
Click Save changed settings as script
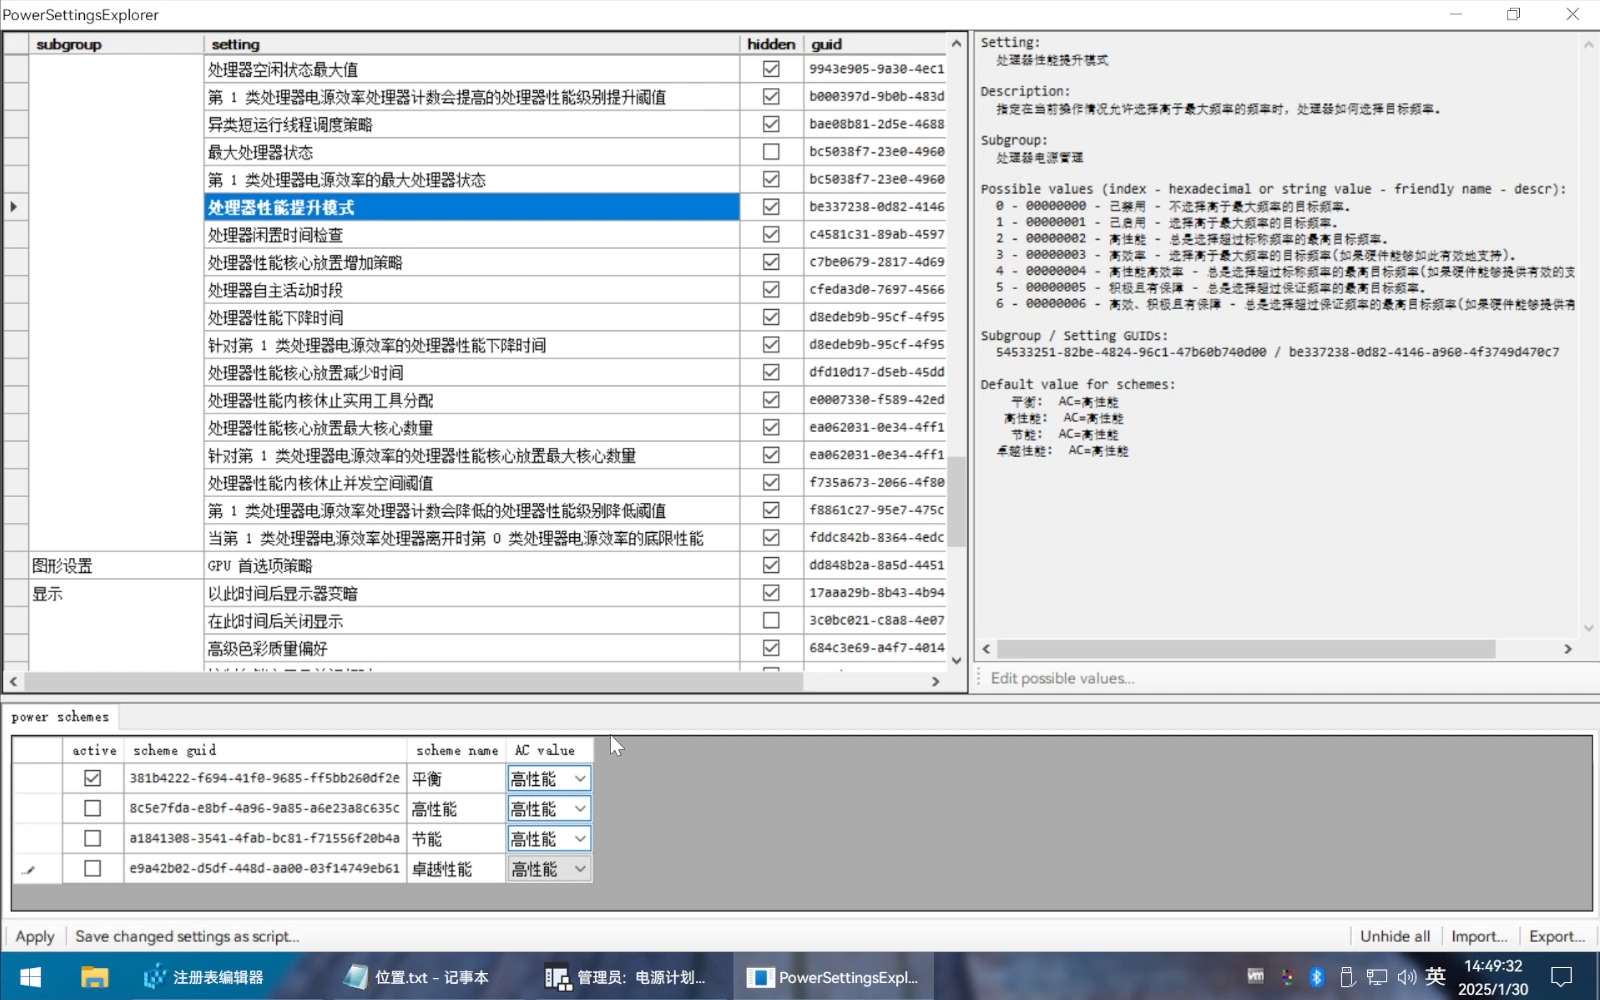[187, 936]
